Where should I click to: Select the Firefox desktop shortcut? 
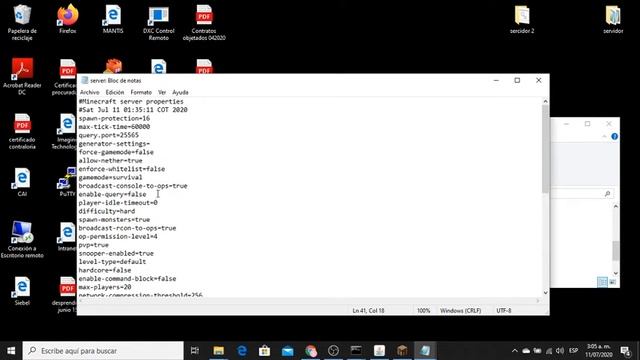pos(68,19)
